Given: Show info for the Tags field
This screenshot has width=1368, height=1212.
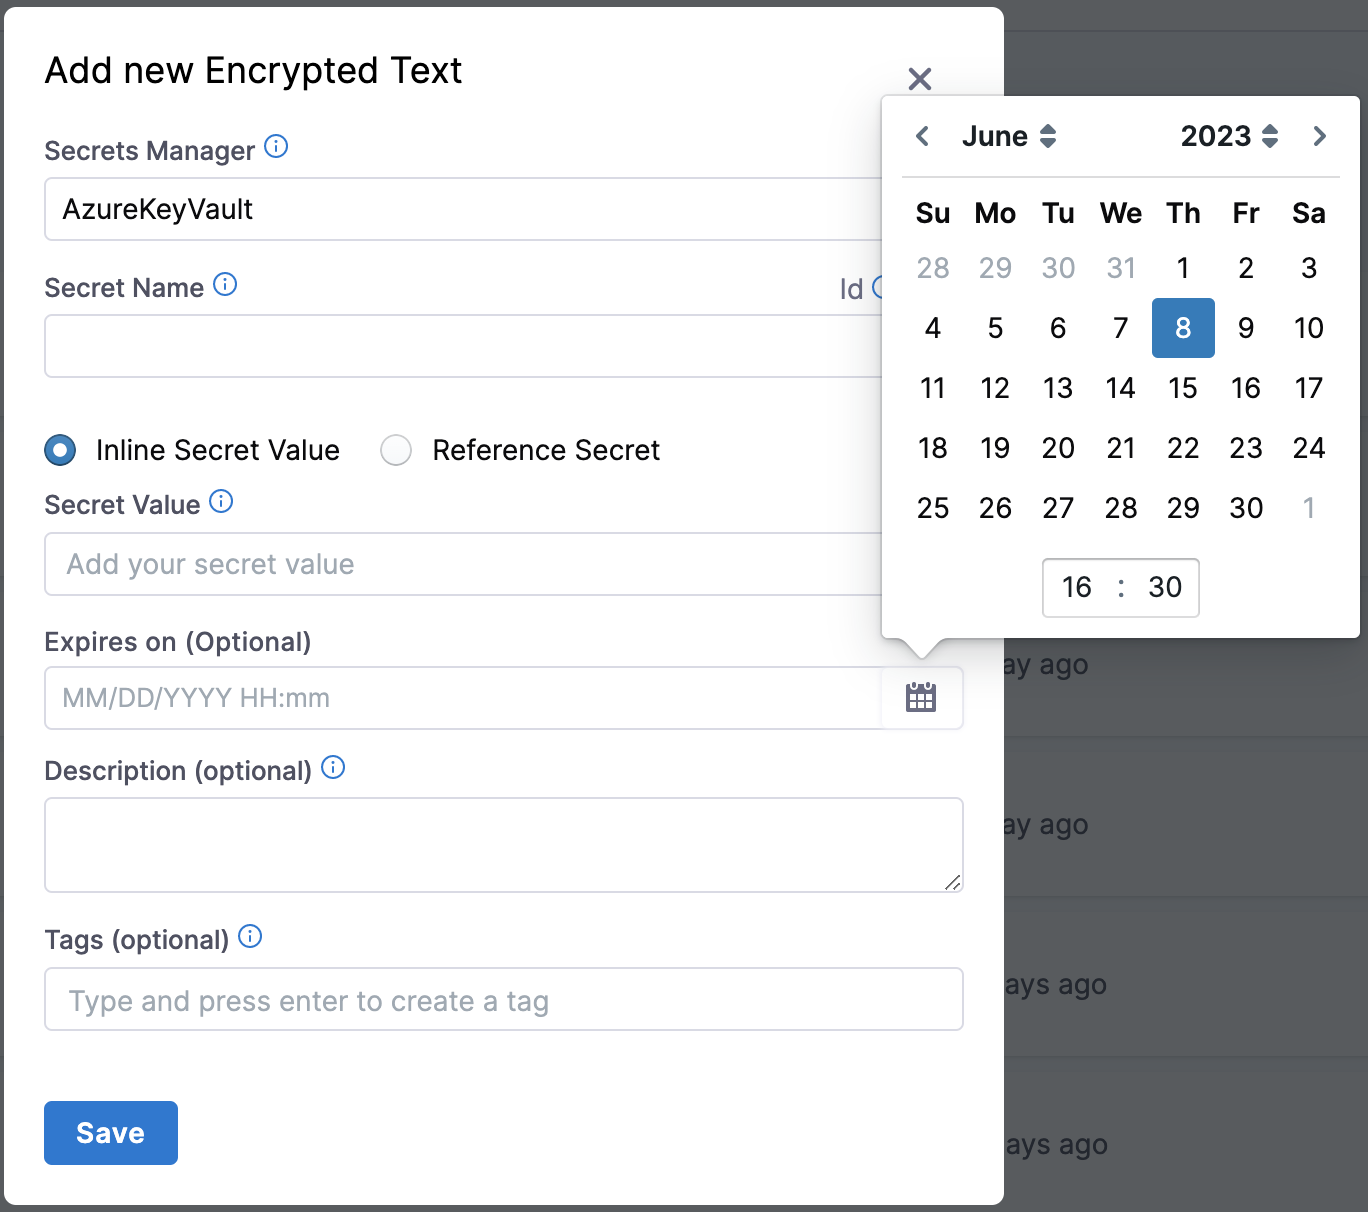Looking at the screenshot, I should click(x=251, y=937).
